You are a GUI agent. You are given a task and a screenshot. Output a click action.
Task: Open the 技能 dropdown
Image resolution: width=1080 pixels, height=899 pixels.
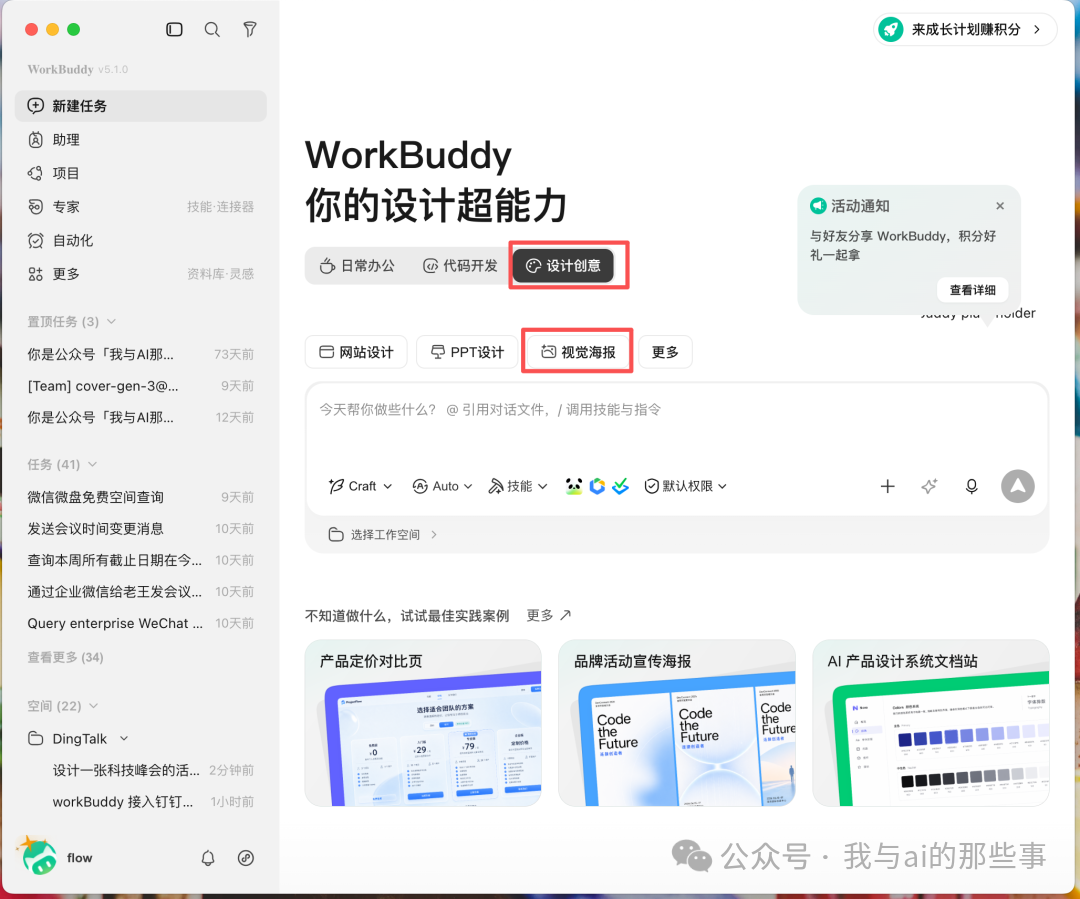point(518,486)
